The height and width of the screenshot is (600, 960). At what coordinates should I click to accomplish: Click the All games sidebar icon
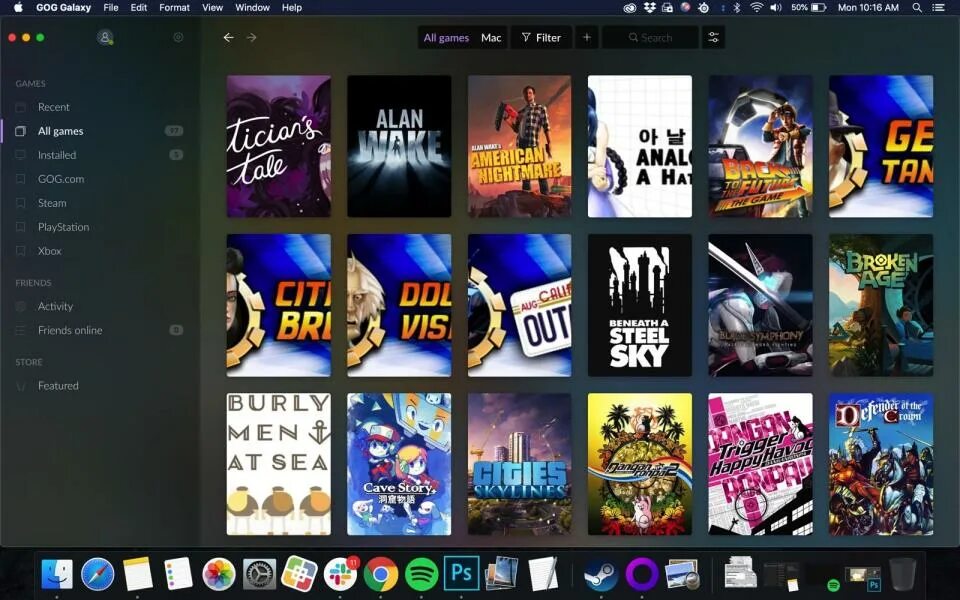(20, 131)
